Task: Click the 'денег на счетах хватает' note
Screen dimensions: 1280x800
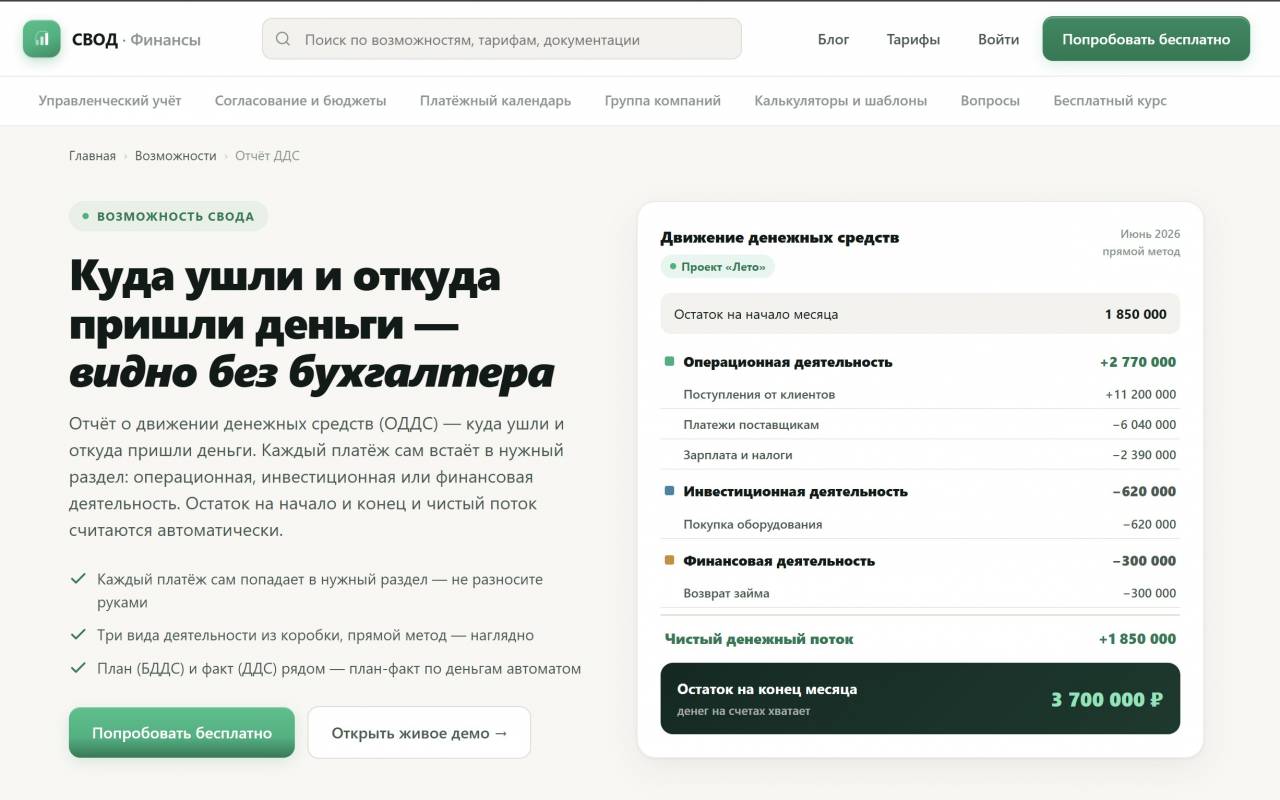Action: coord(743,711)
